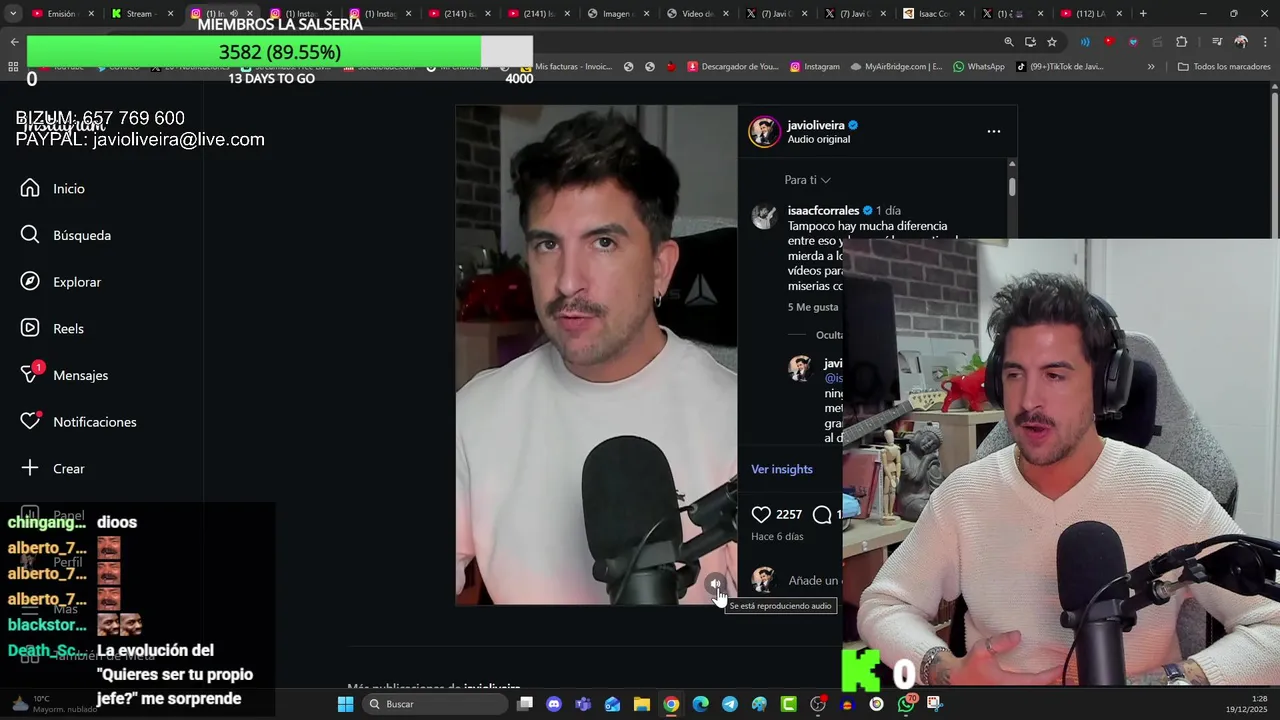Go back with Chrome back arrow

click(x=14, y=42)
